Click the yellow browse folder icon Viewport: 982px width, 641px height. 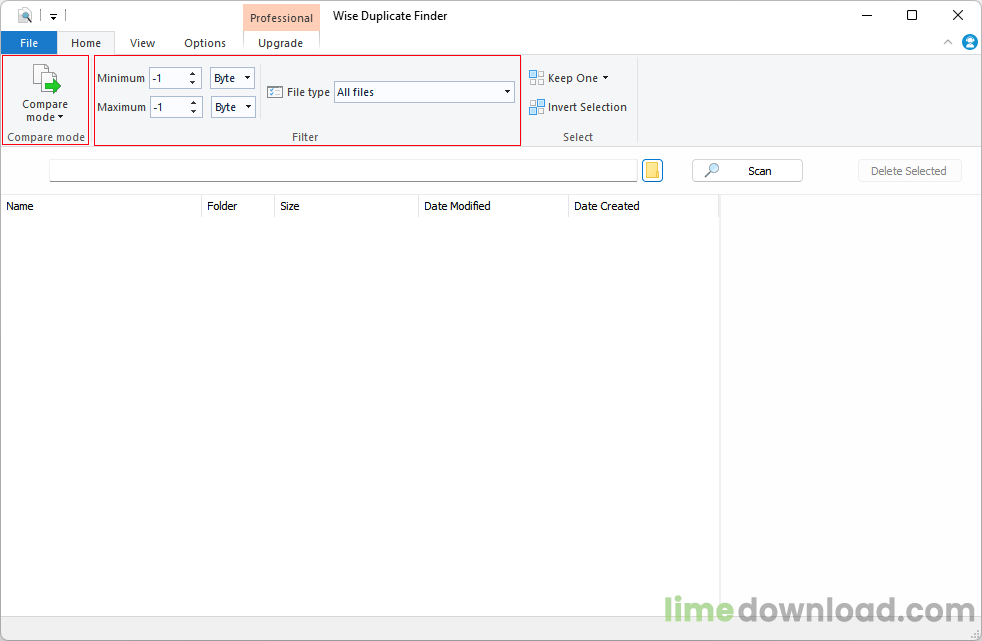(x=653, y=170)
